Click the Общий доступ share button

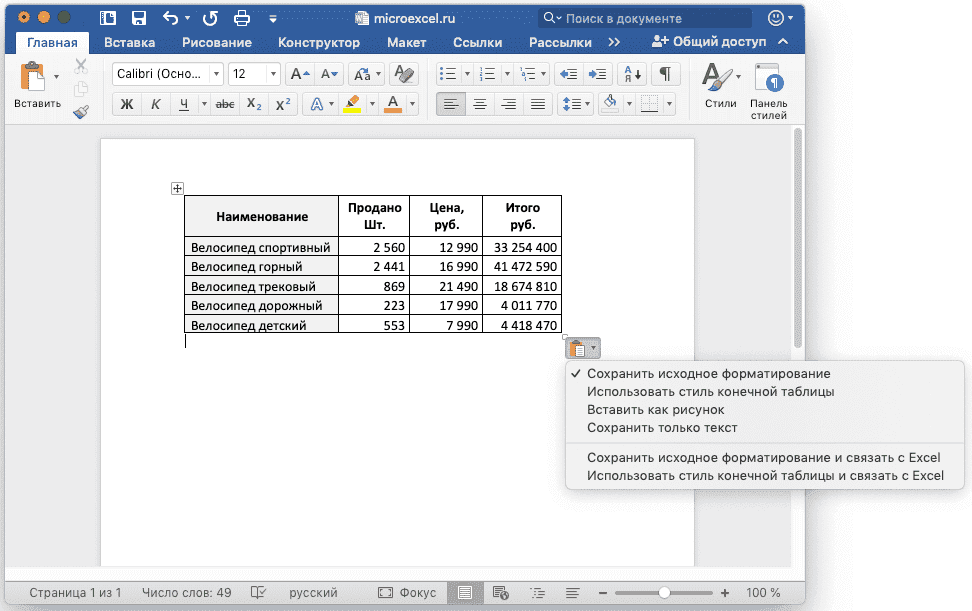pos(708,42)
